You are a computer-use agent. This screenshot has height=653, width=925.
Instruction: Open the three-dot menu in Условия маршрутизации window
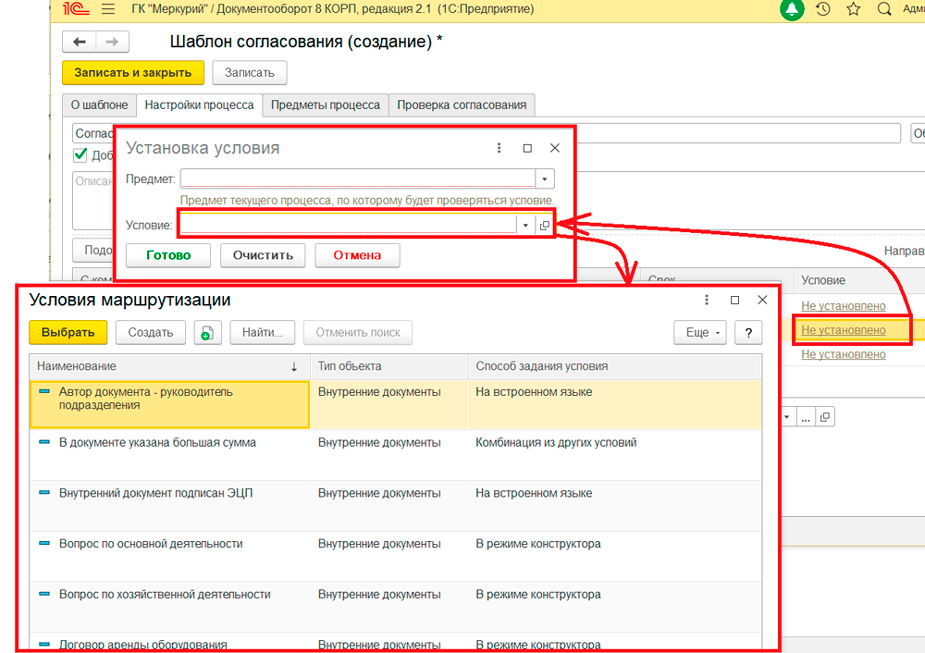707,300
